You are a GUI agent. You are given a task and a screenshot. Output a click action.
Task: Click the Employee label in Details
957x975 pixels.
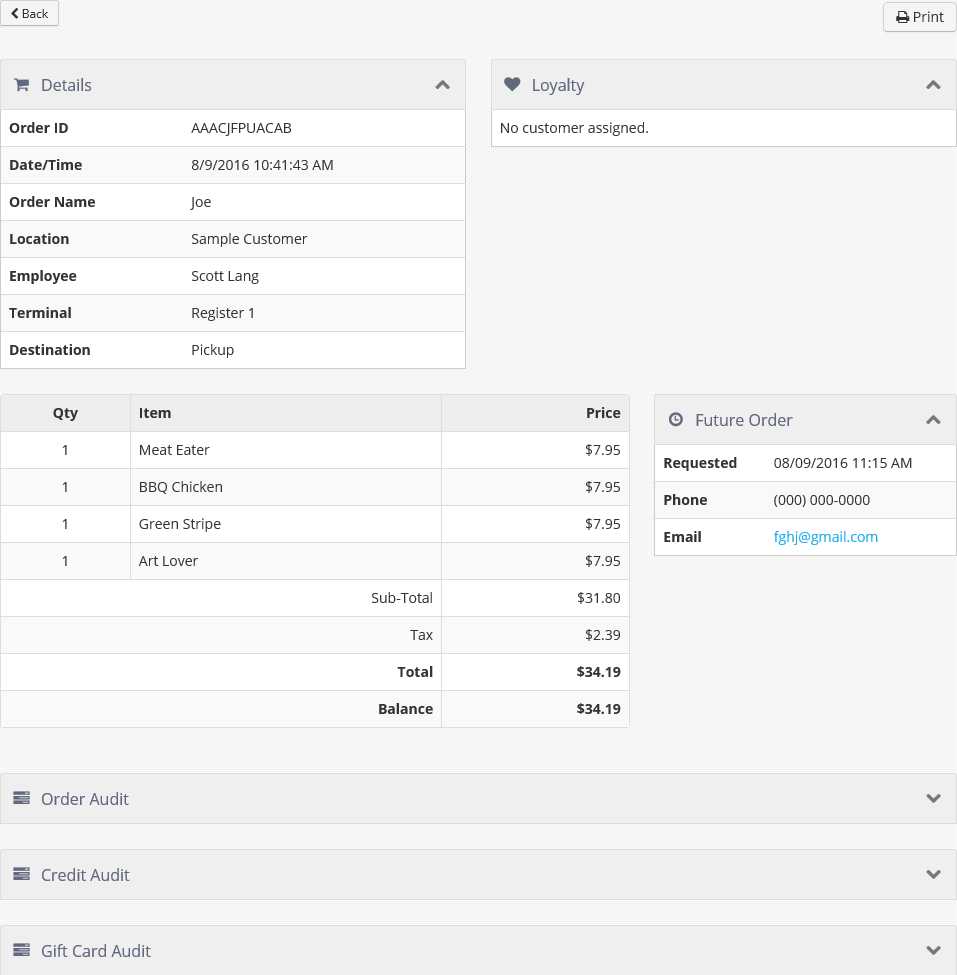(x=43, y=276)
